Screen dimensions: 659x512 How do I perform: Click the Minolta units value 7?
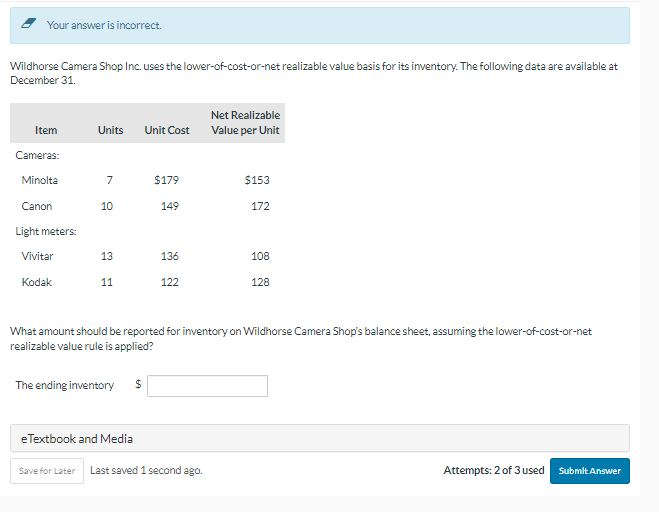coord(110,180)
